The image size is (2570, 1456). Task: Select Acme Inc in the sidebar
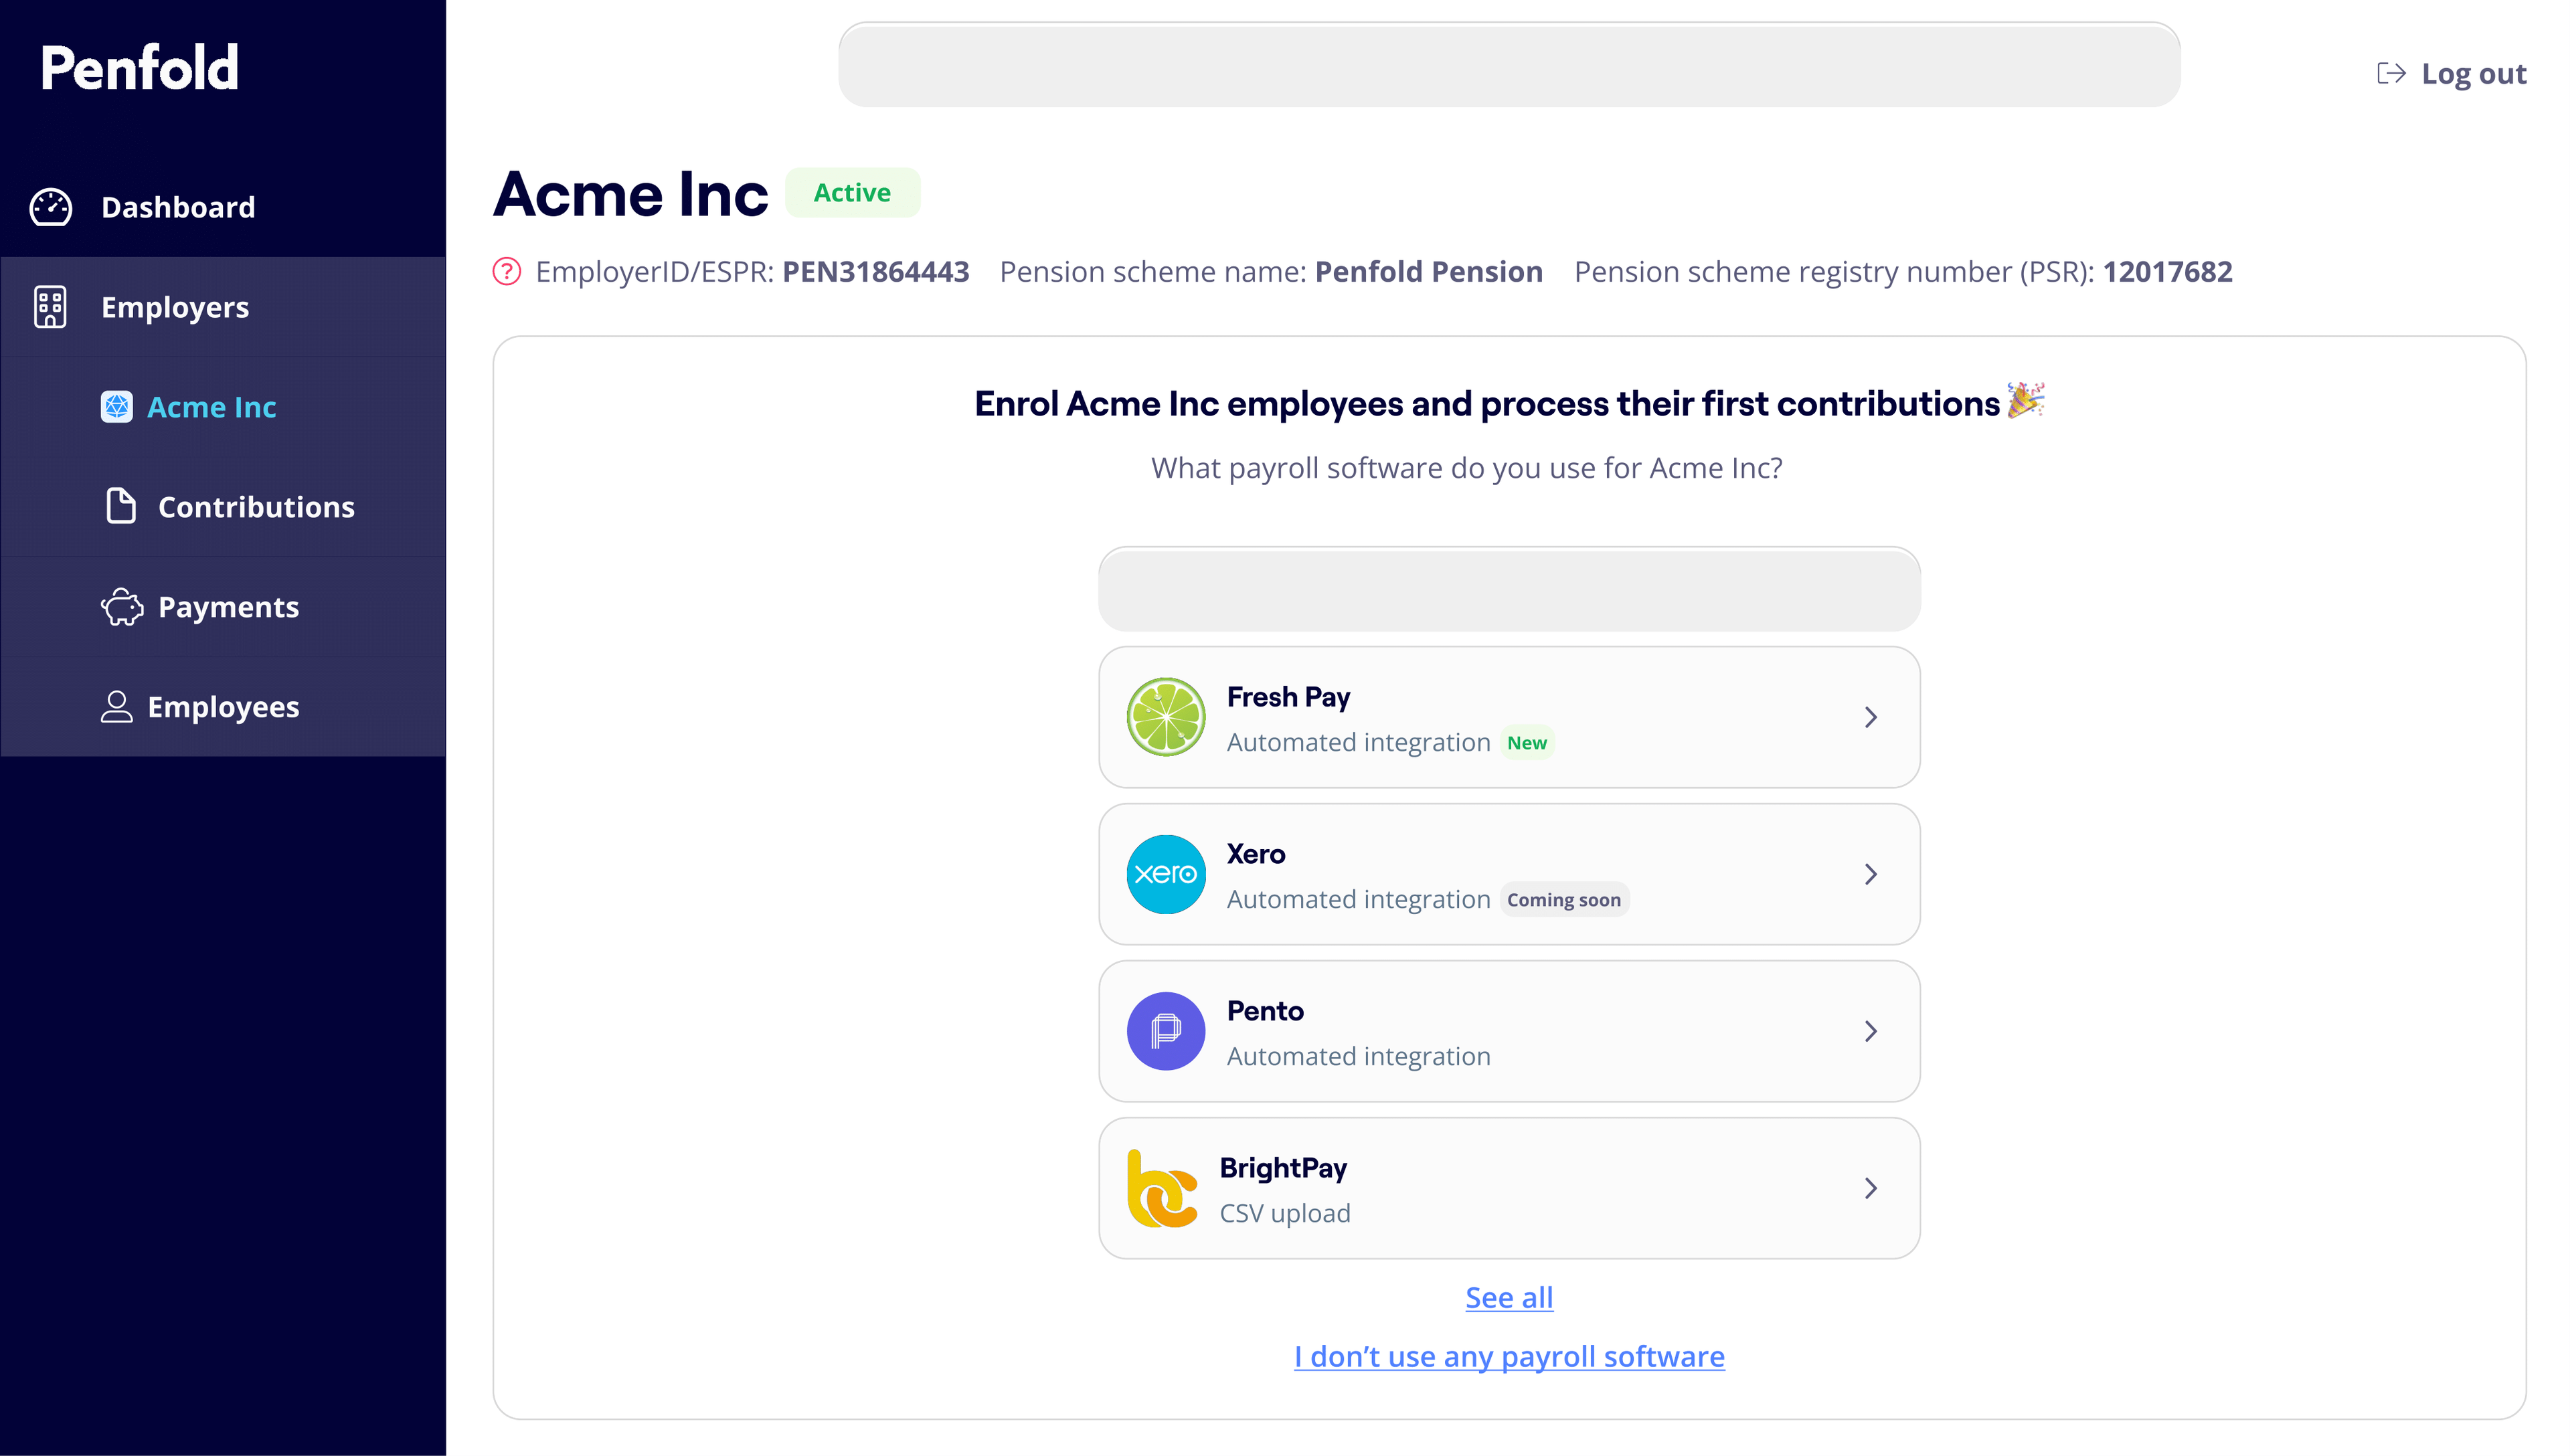coord(223,407)
